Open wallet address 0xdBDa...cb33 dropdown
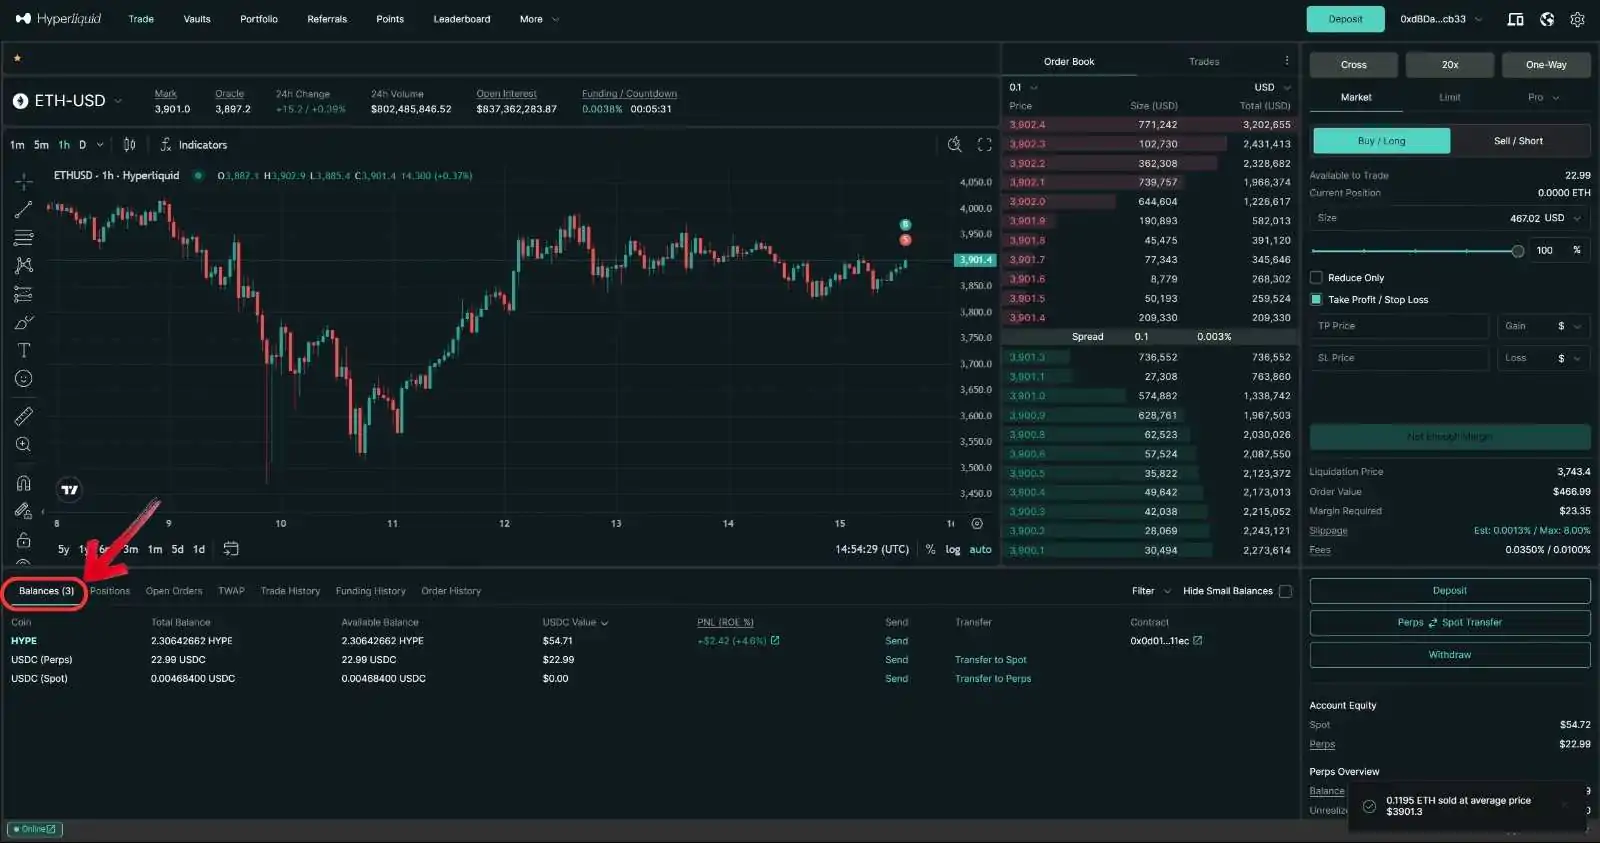 click(x=1441, y=19)
